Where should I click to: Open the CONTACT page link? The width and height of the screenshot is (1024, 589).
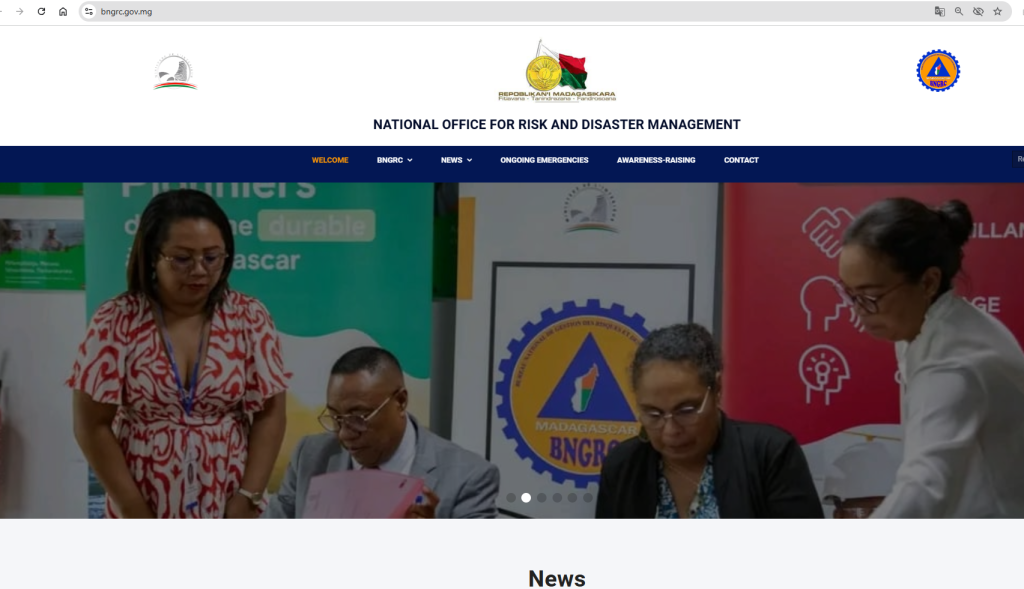[x=741, y=160]
